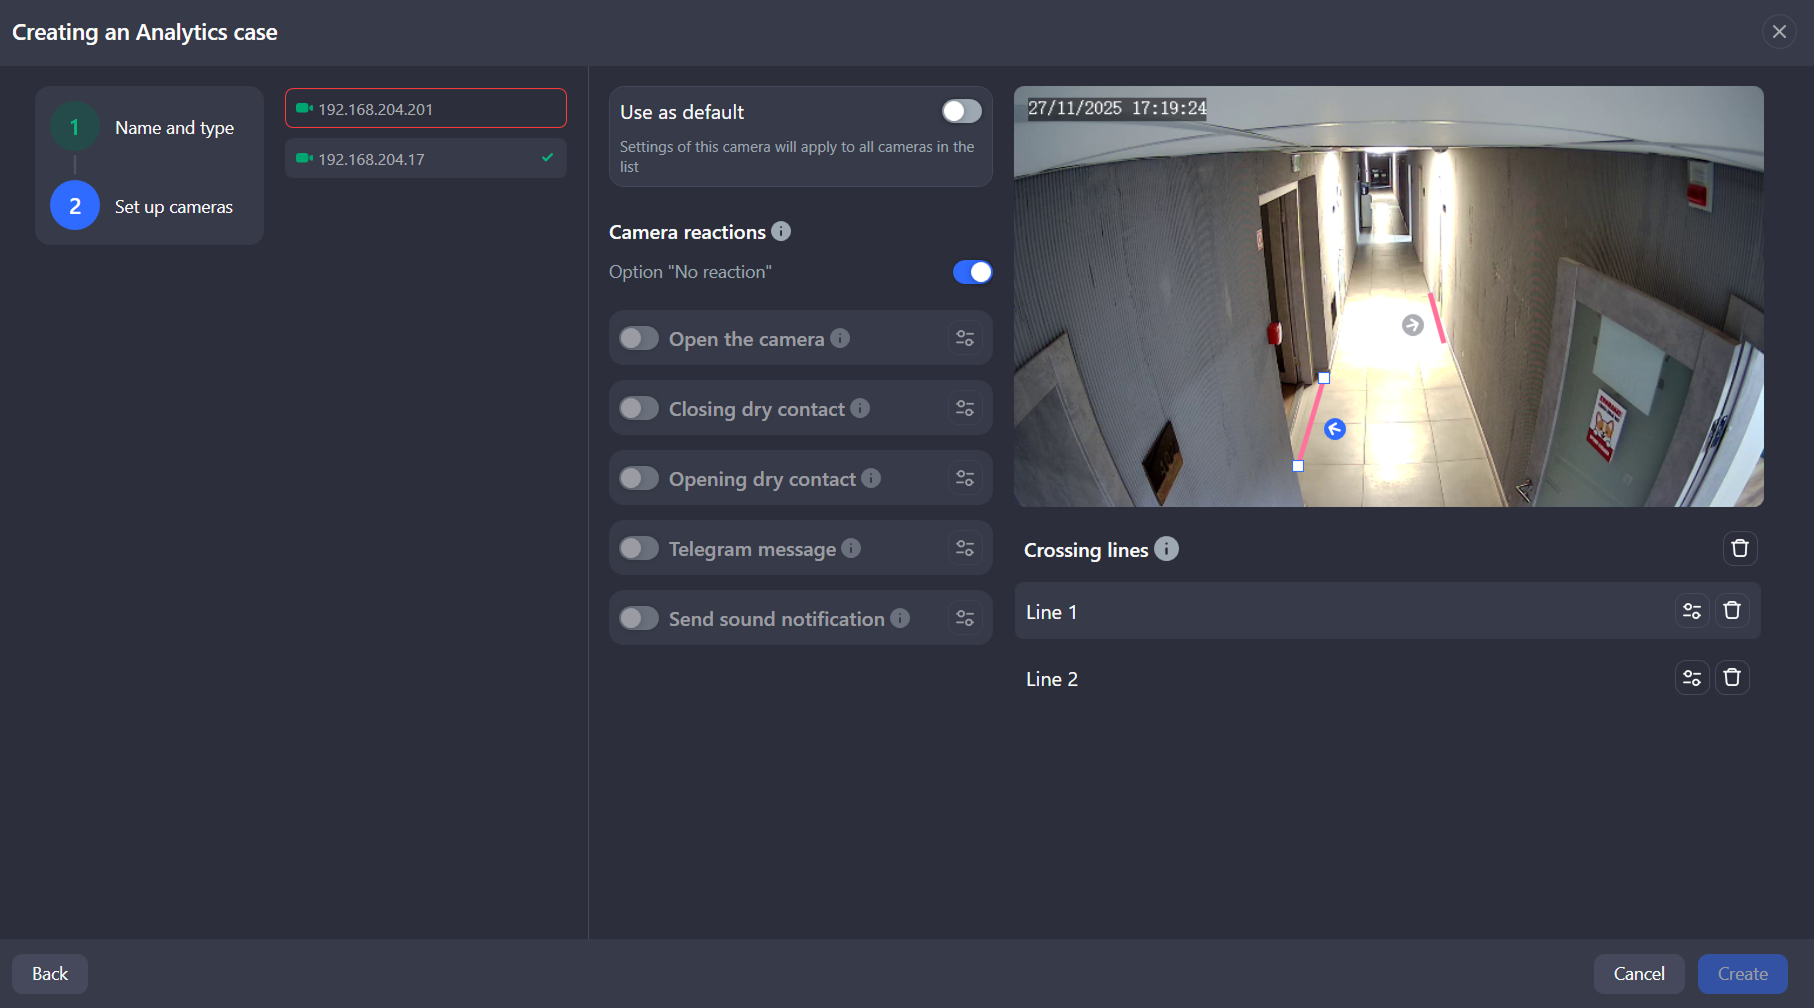The height and width of the screenshot is (1008, 1814).
Task: Click the Create button
Action: point(1742,974)
